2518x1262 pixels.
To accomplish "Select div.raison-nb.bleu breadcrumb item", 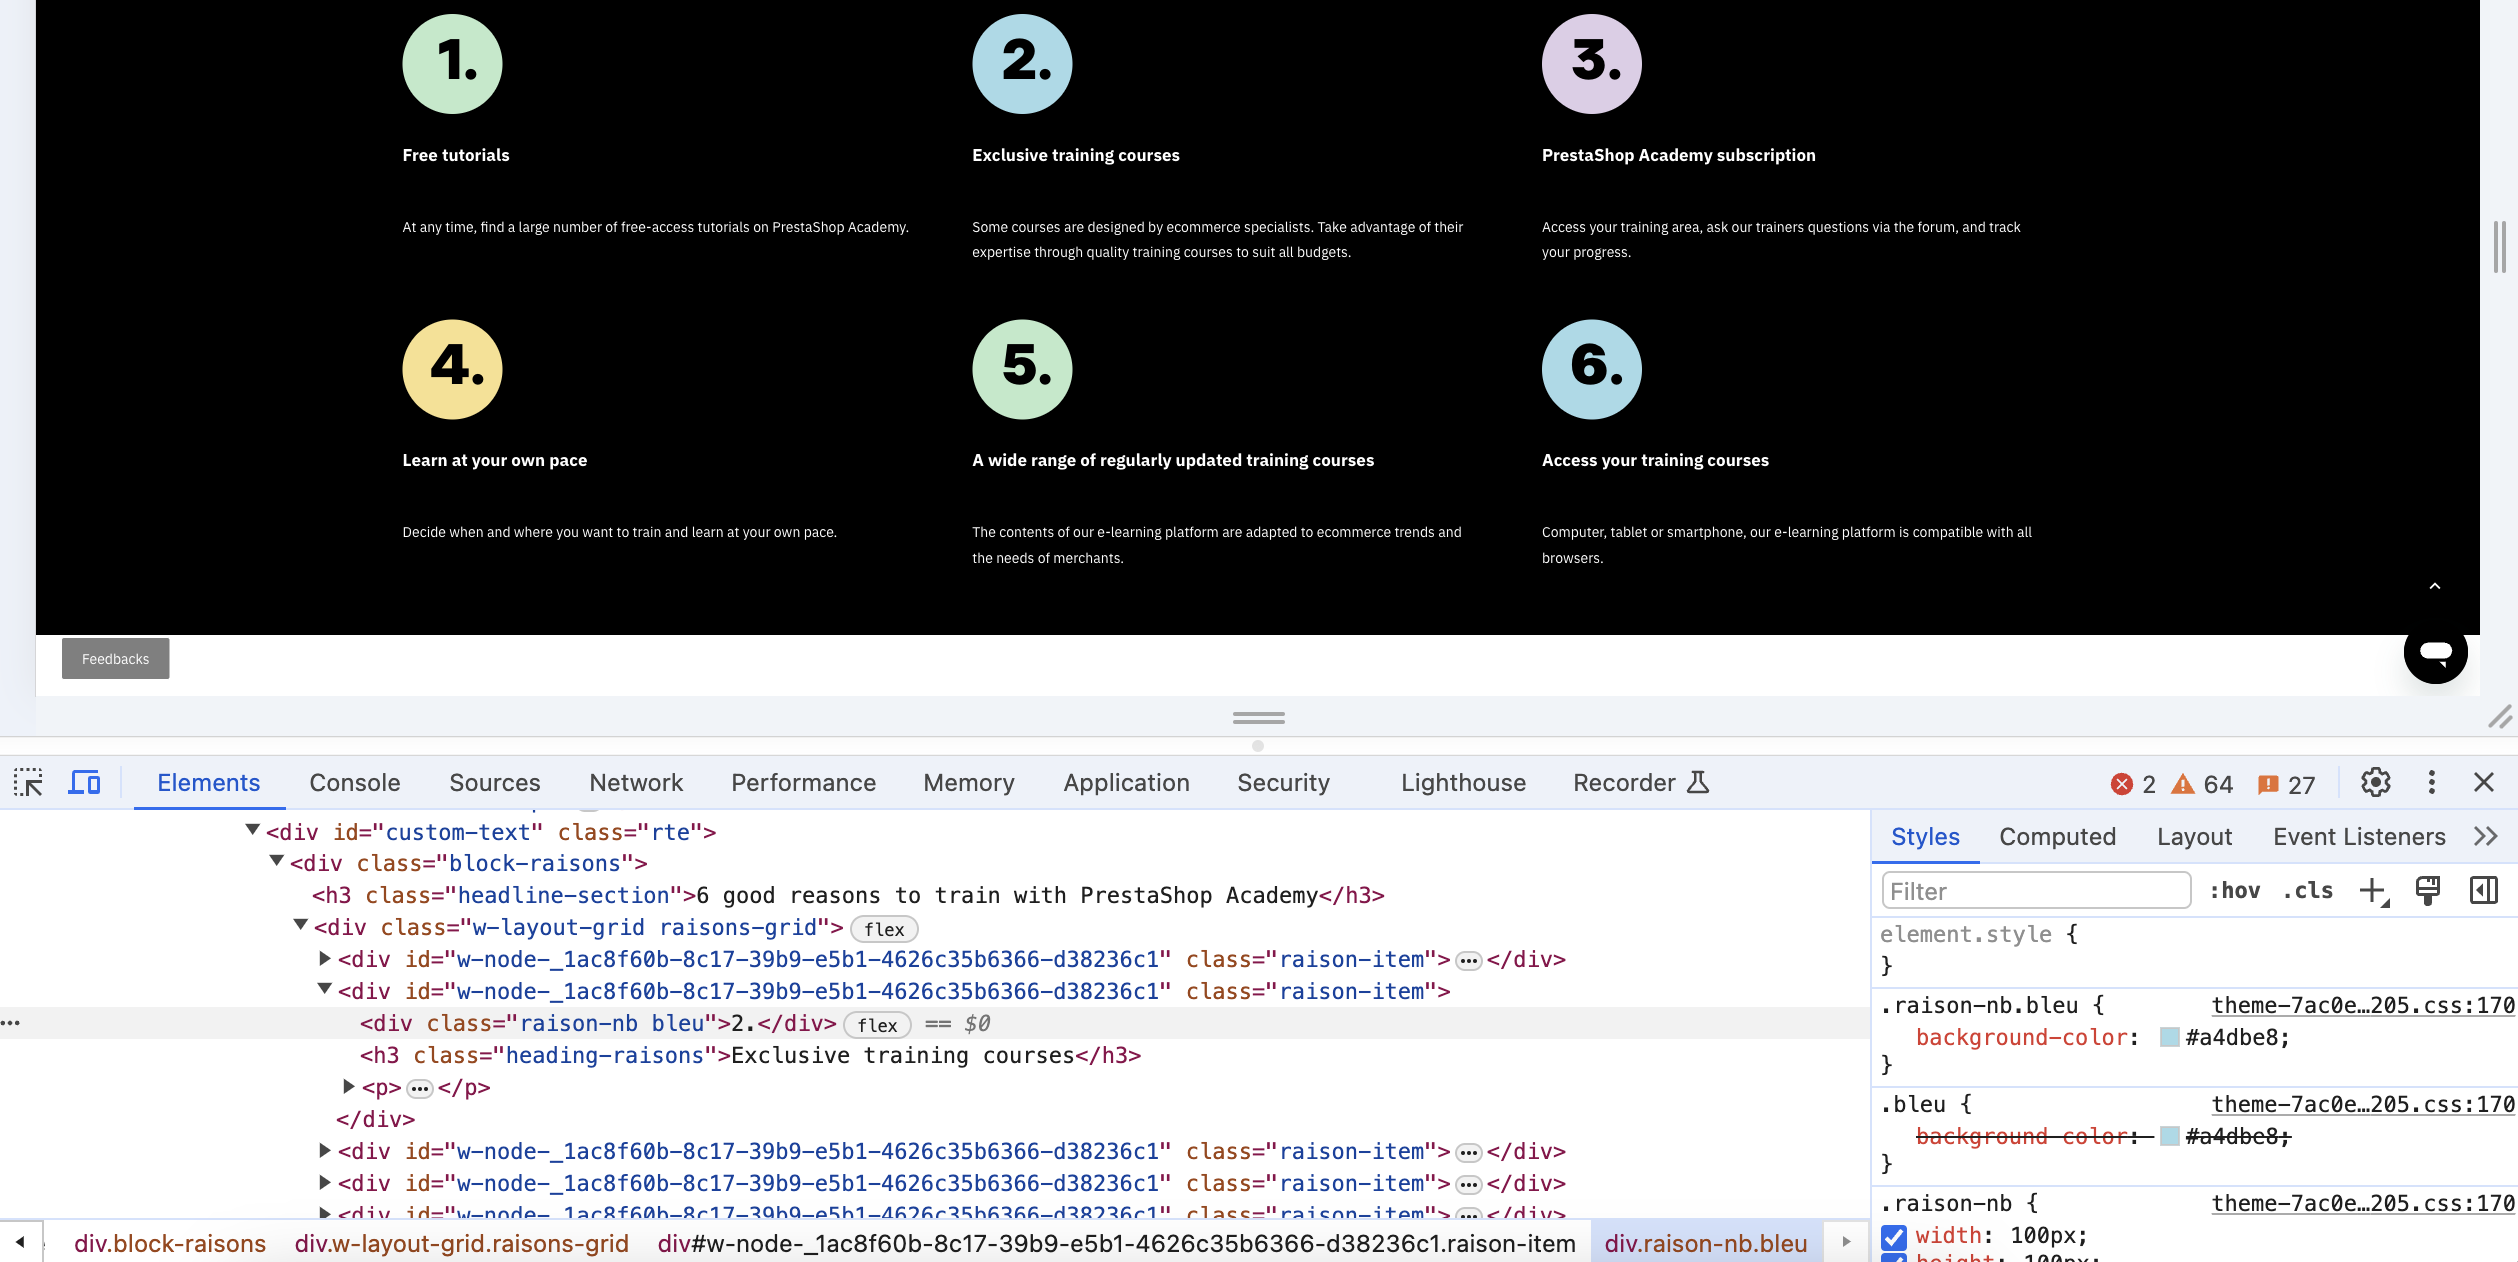I will (x=1705, y=1243).
